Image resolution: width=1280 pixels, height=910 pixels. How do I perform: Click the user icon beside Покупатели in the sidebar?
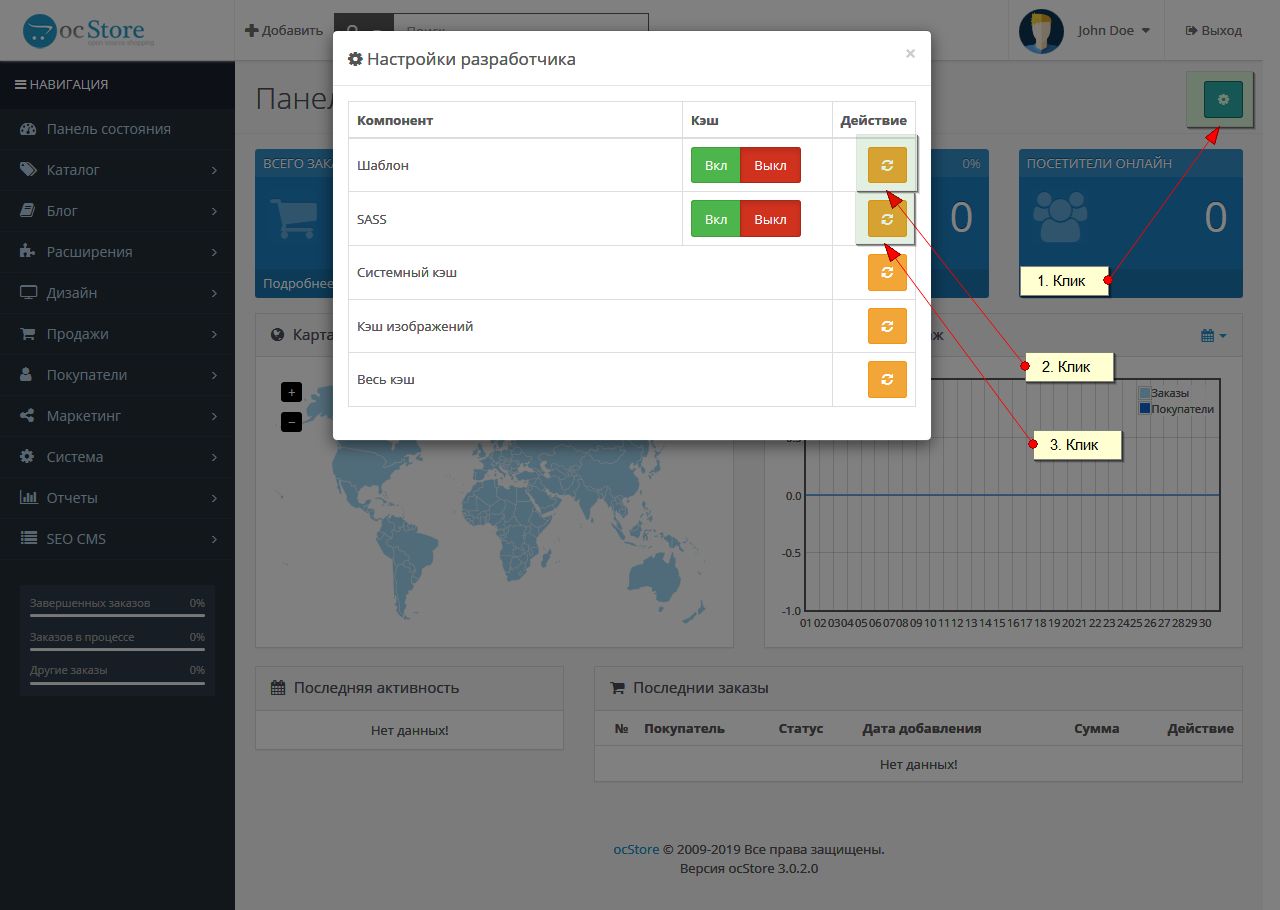click(x=28, y=375)
